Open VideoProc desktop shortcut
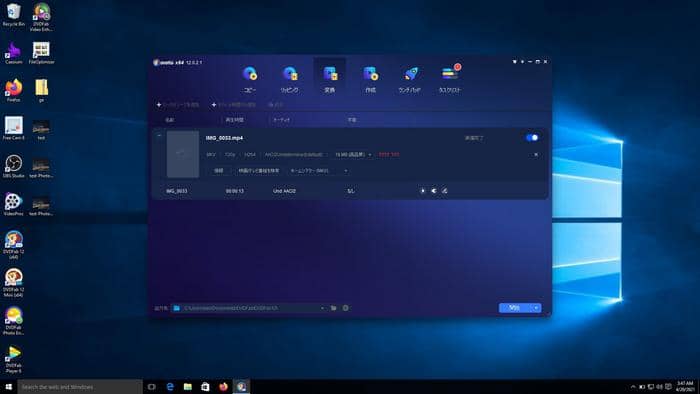The width and height of the screenshot is (700, 394). tap(13, 204)
